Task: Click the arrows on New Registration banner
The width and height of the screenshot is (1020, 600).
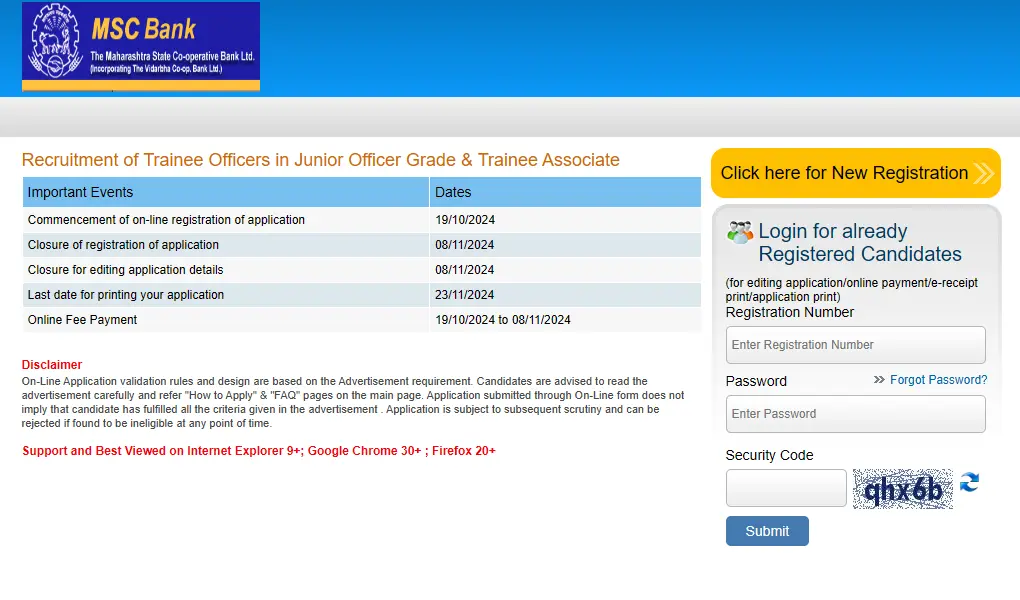Action: click(x=983, y=173)
